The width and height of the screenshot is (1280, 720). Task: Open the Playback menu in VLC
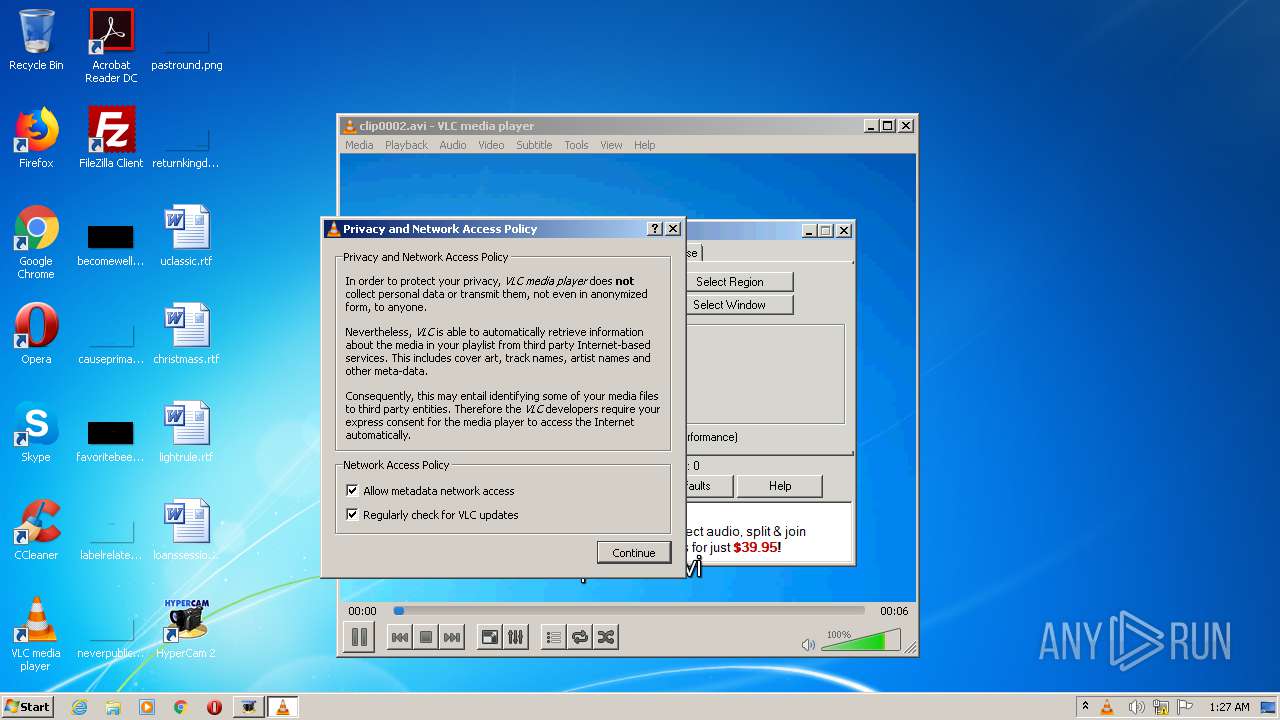pos(406,145)
